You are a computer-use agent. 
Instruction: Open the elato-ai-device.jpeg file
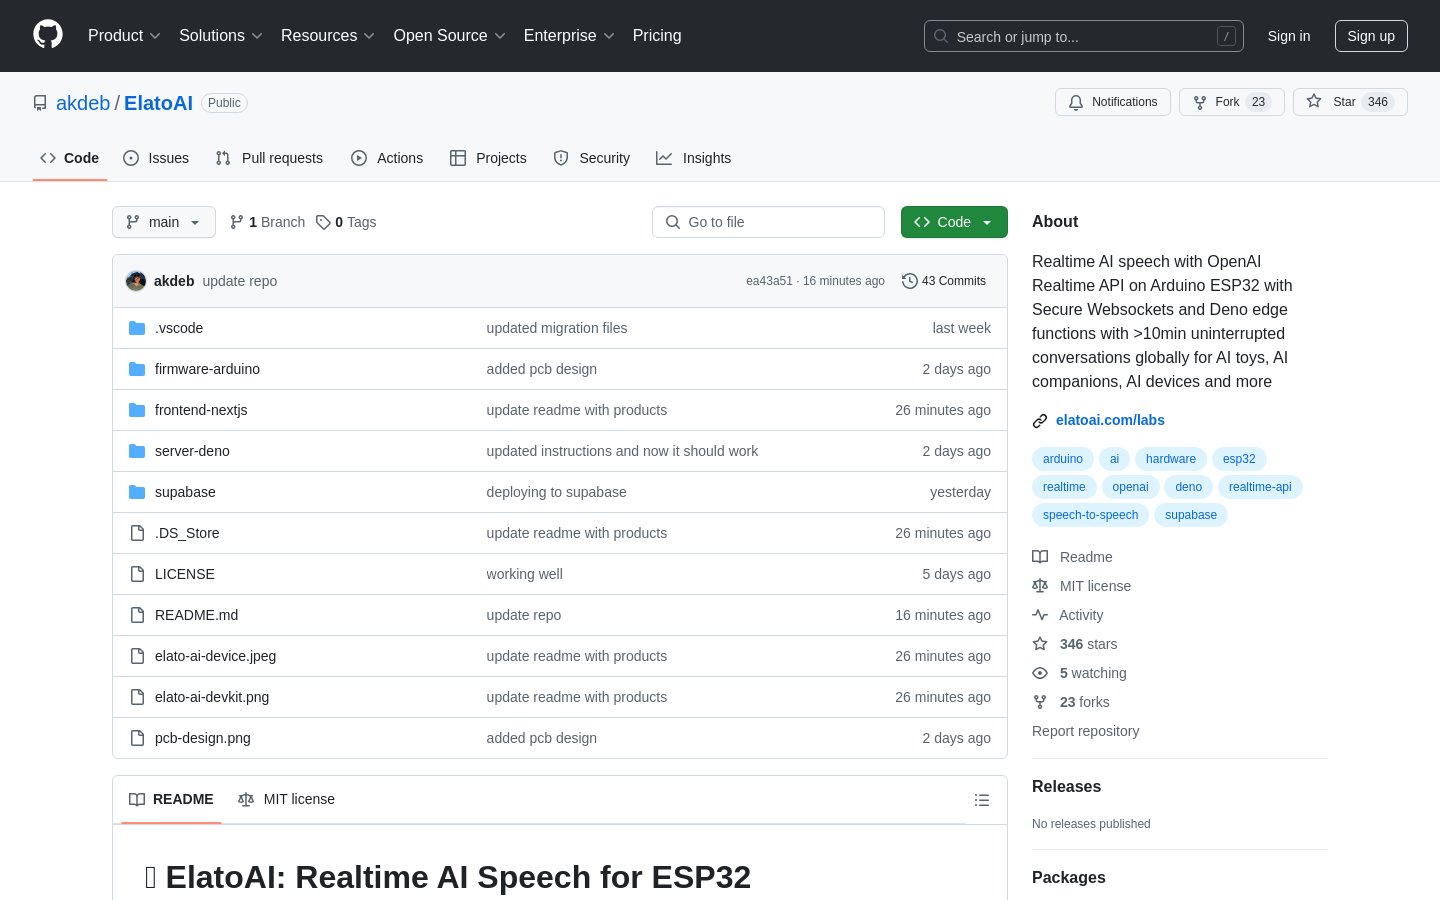click(x=215, y=656)
